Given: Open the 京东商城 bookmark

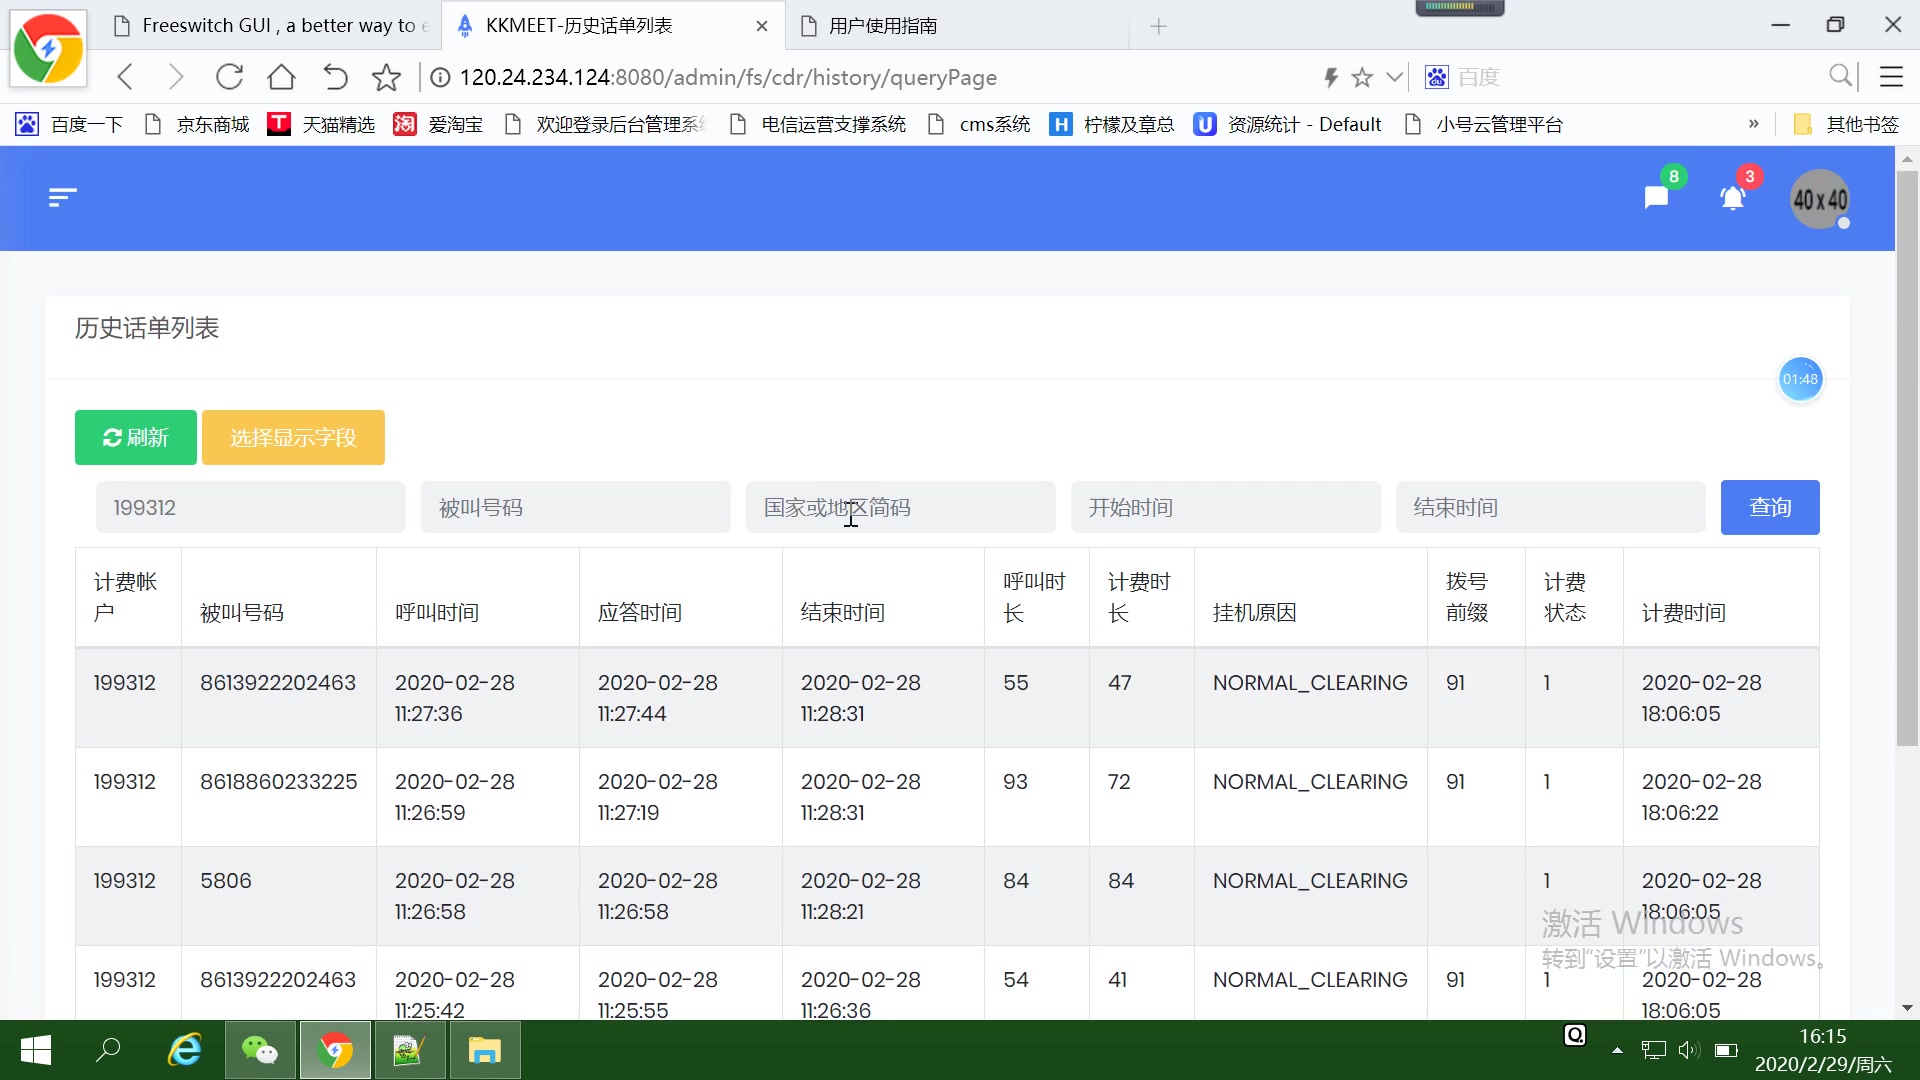Looking at the screenshot, I should click(x=197, y=124).
